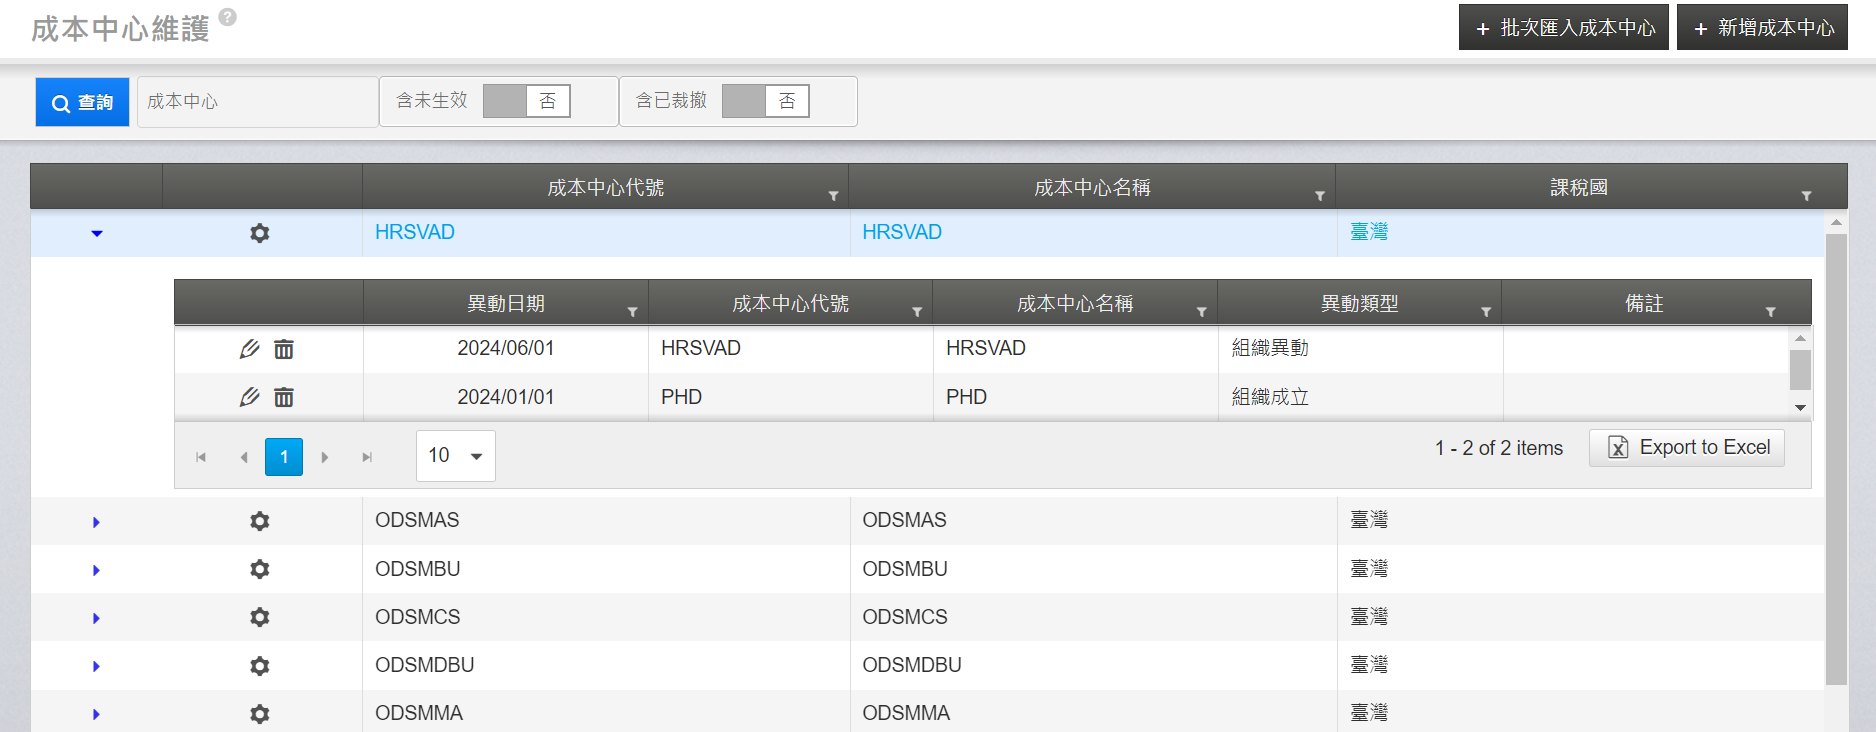Click Export to Excel button
This screenshot has width=1876, height=732.
coord(1686,447)
